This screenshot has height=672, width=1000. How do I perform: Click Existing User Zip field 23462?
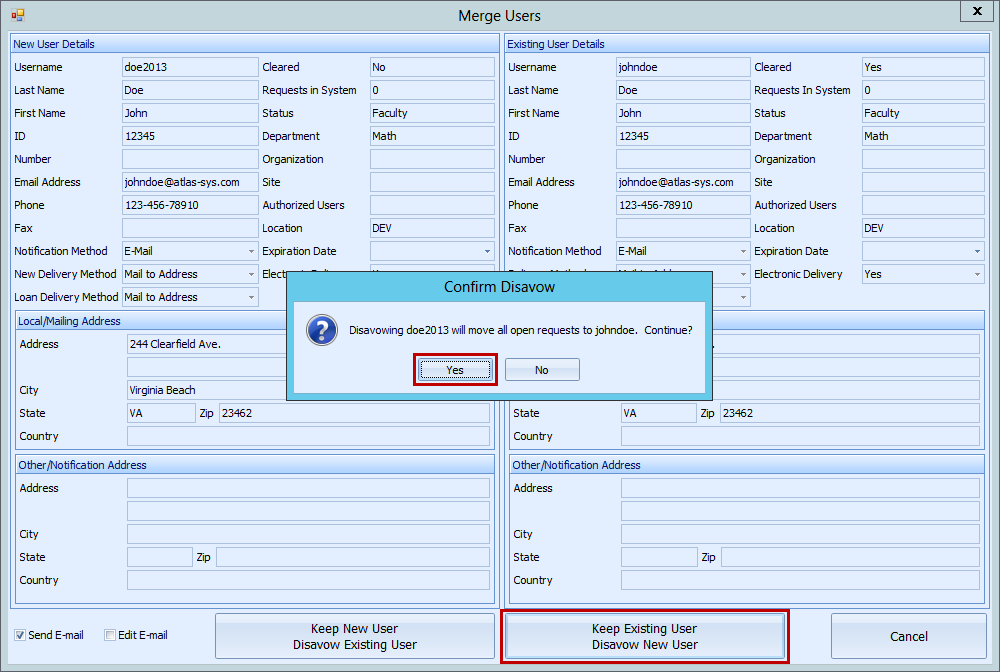(850, 413)
